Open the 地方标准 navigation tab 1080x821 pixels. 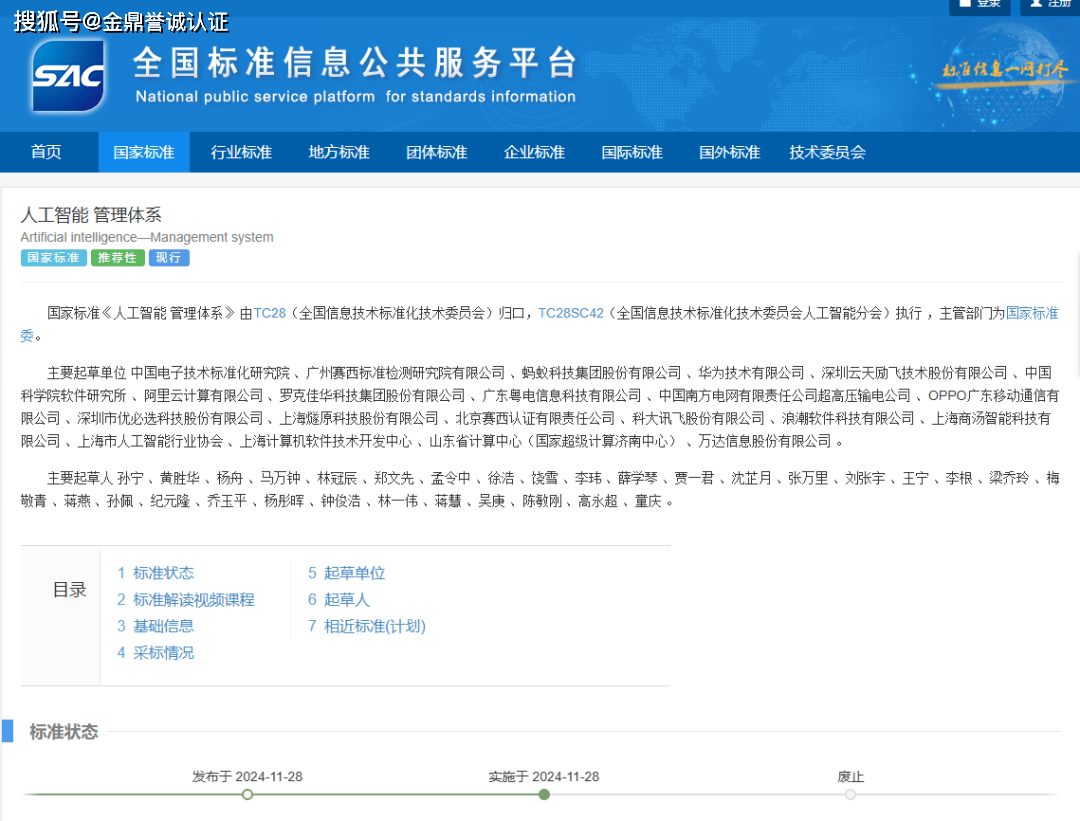pos(339,152)
